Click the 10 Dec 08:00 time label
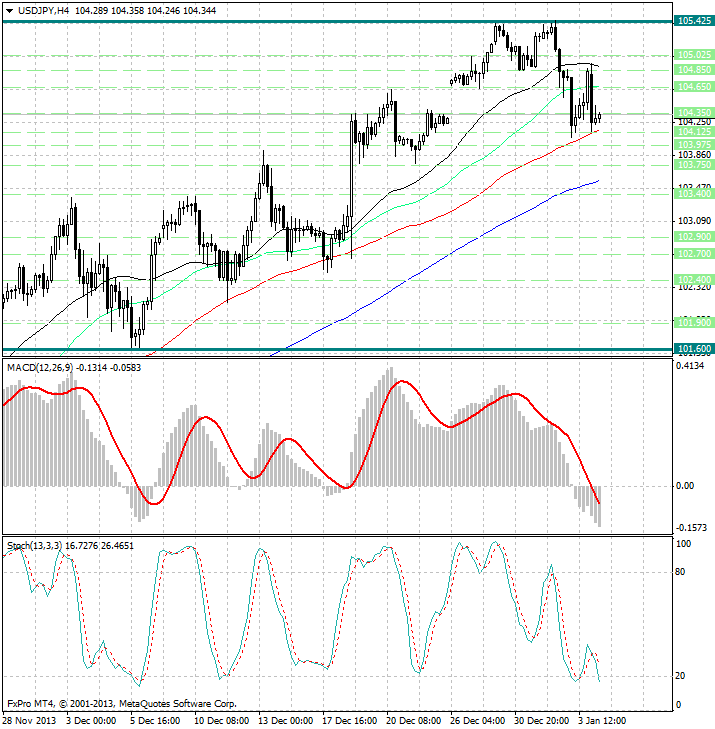Image resolution: width=715 pixels, height=729 pixels. tap(221, 721)
